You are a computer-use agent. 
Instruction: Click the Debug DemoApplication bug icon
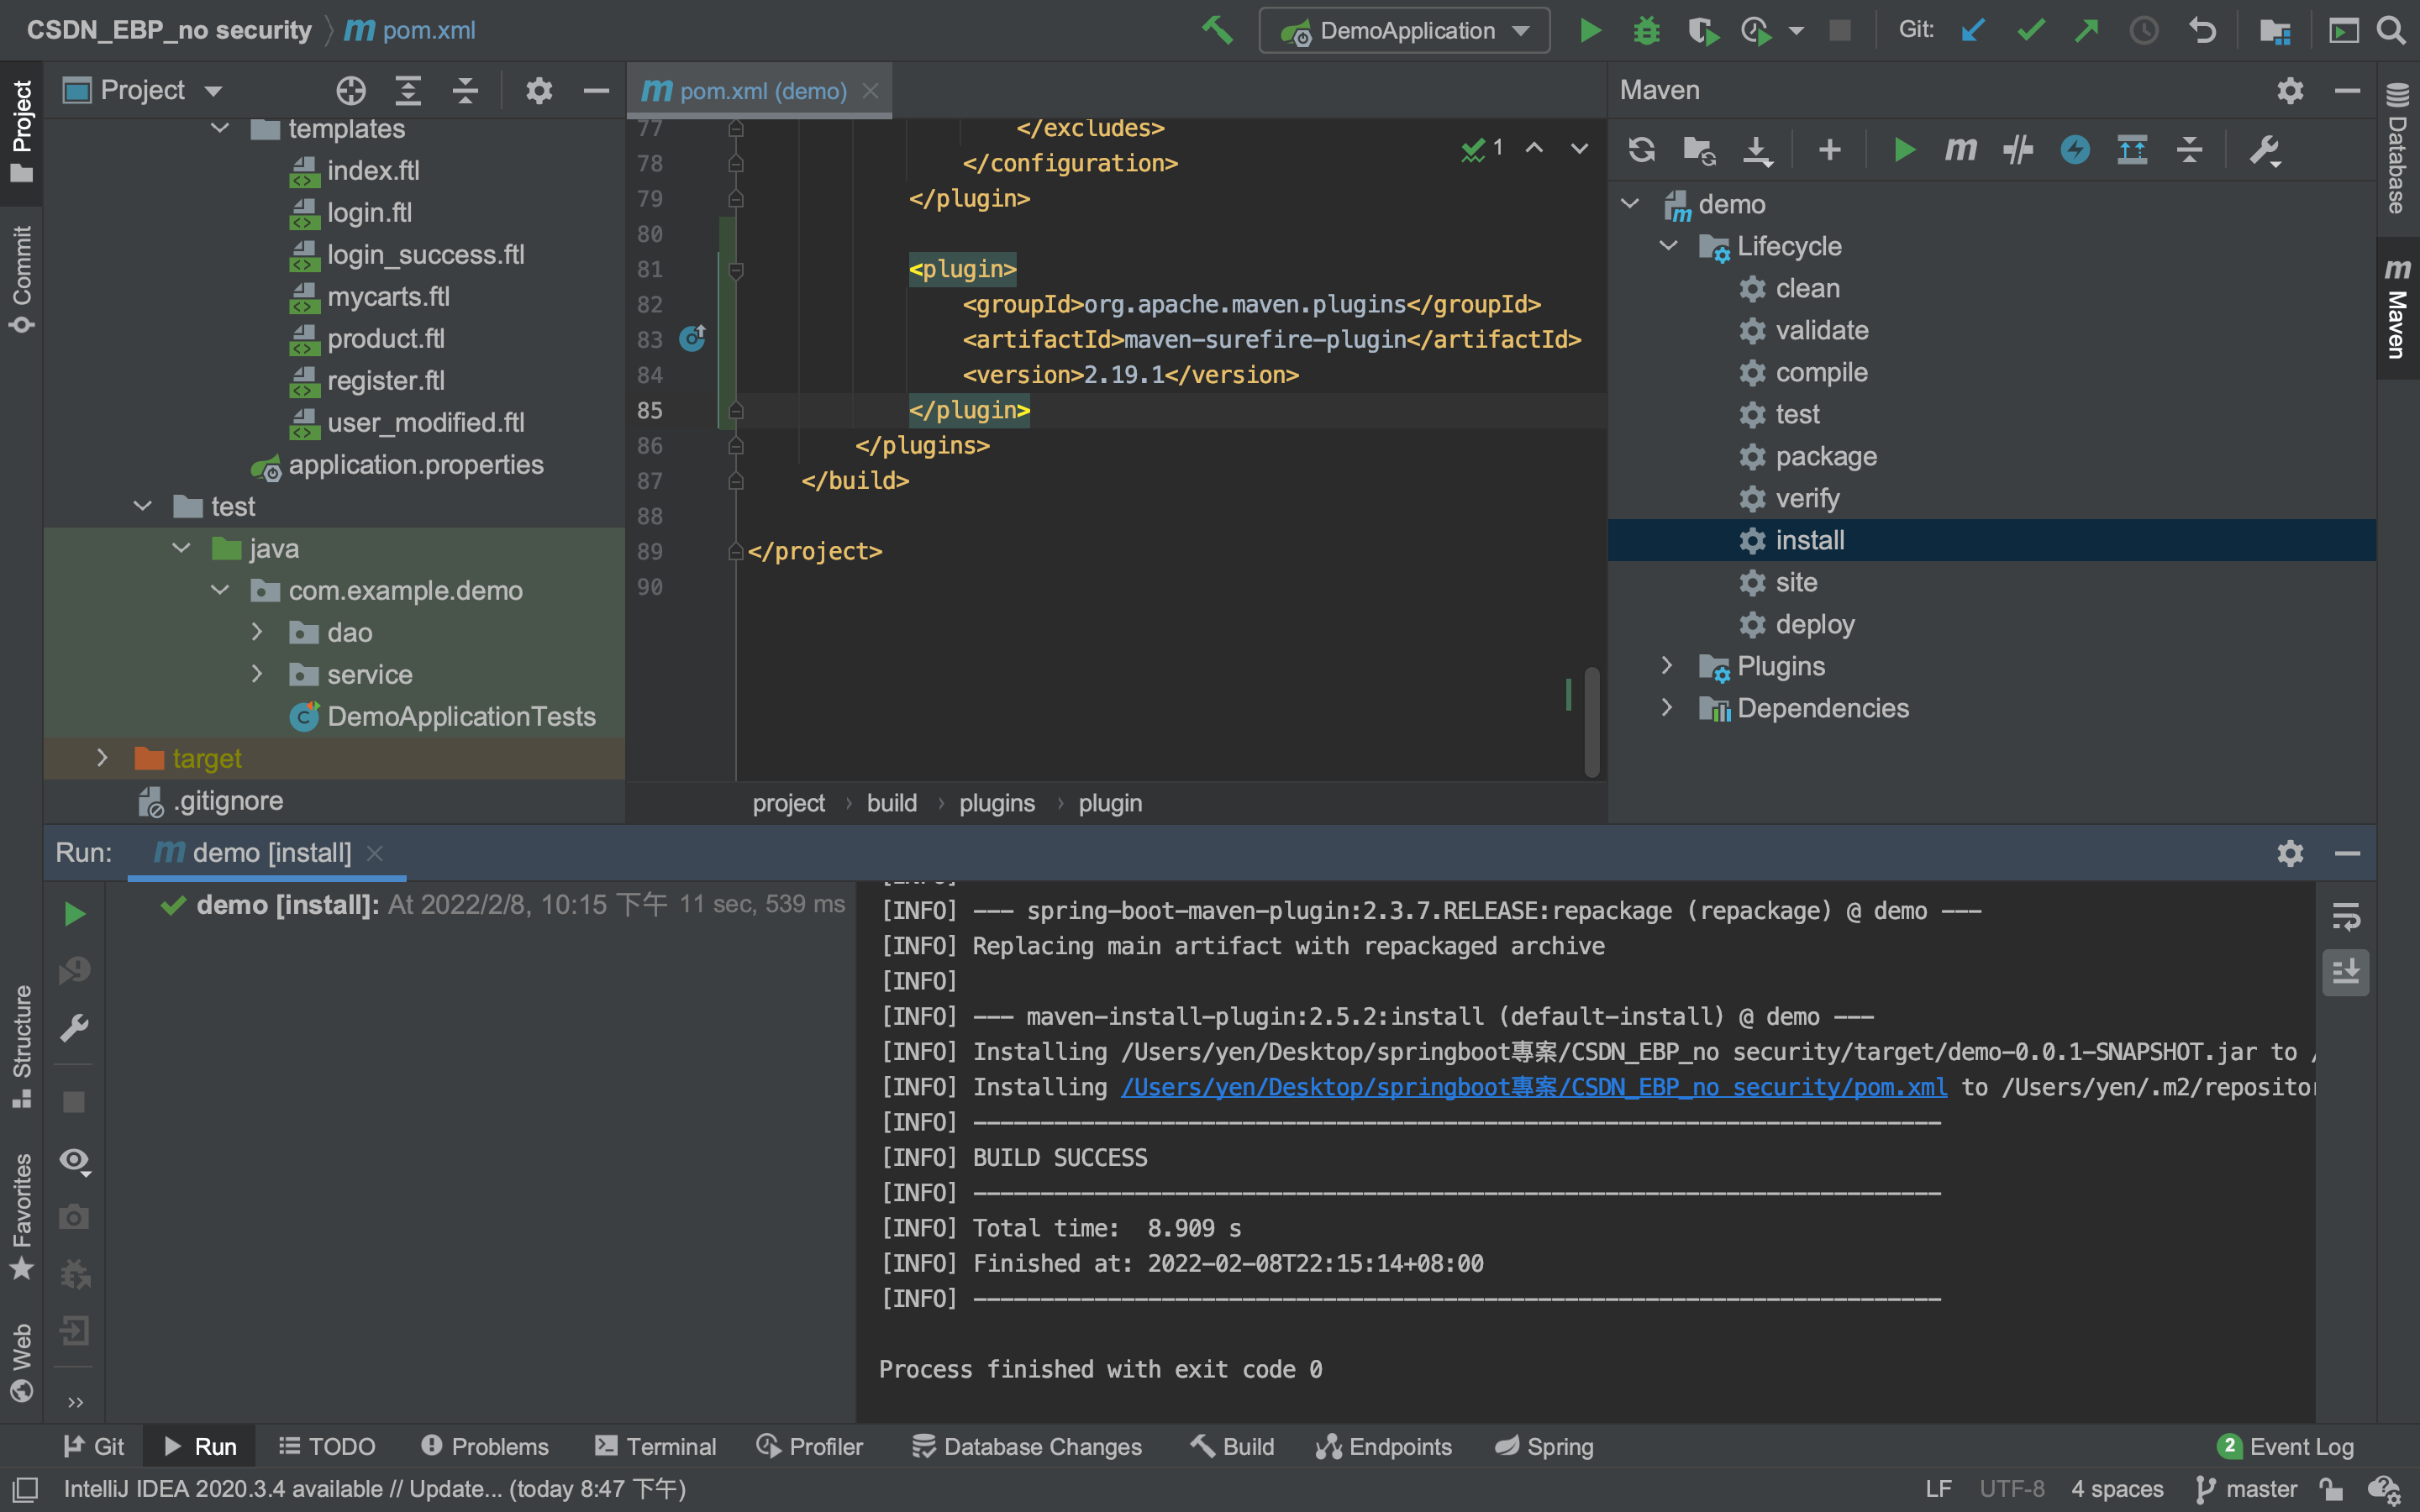1646,30
